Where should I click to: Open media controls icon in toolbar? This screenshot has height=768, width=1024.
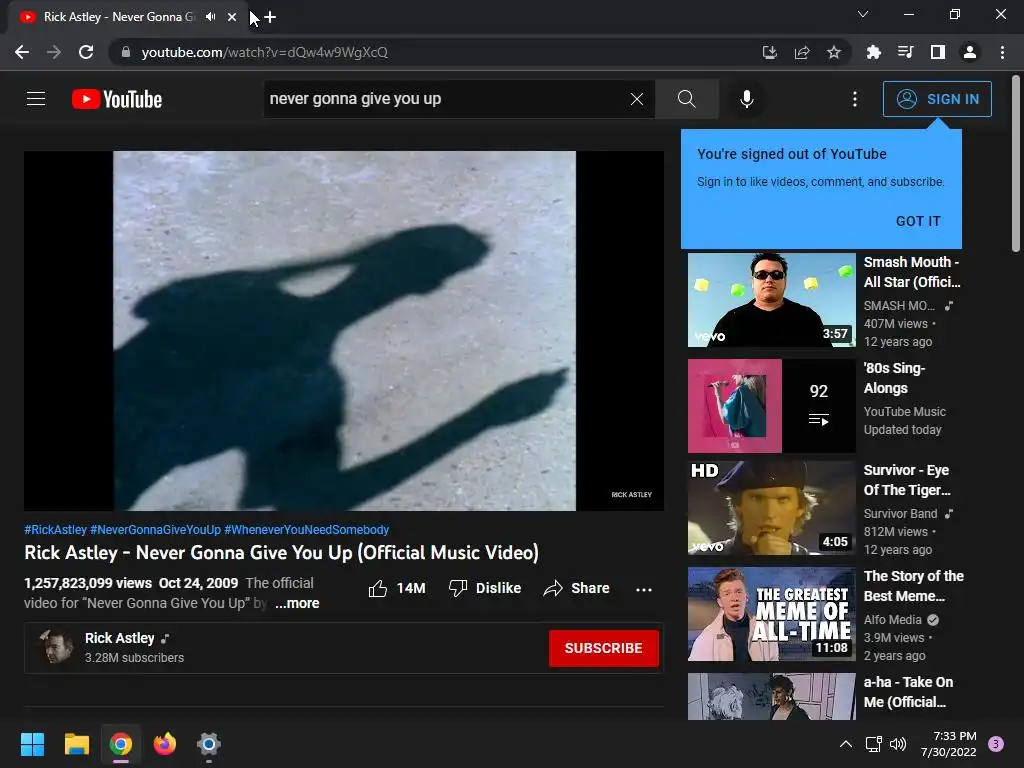(x=905, y=52)
